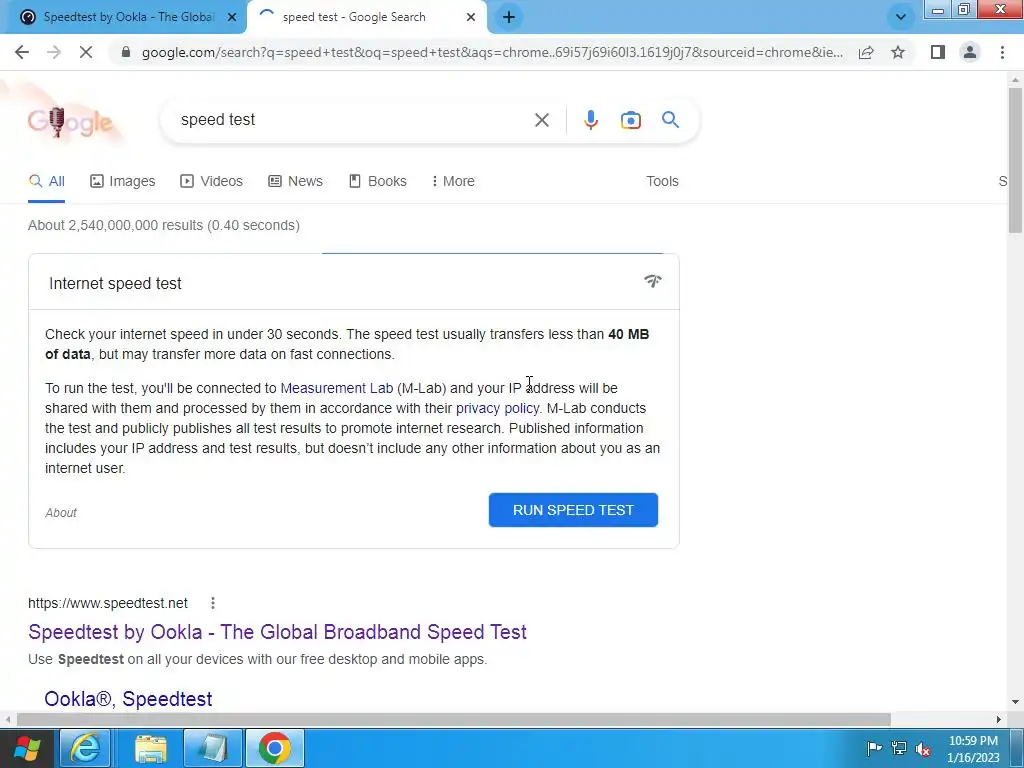Screen dimensions: 1024x768
Task: Close the Speedtest by Ookla tab
Action: coord(232,17)
